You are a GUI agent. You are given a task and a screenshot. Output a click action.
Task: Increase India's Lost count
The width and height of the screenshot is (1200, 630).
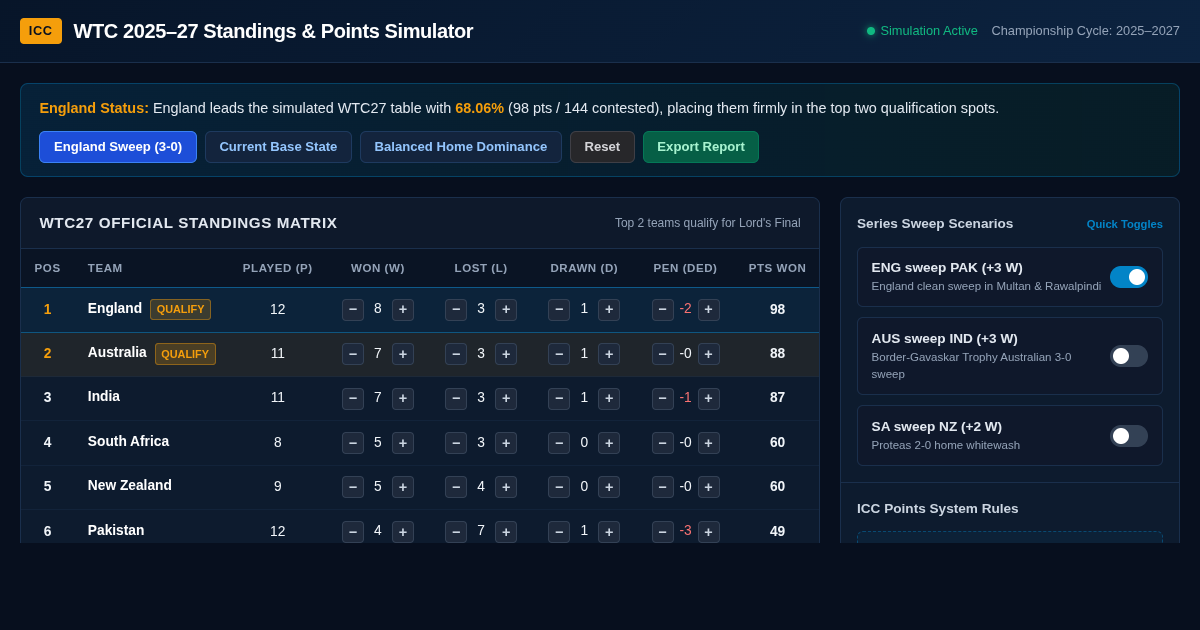[506, 399]
